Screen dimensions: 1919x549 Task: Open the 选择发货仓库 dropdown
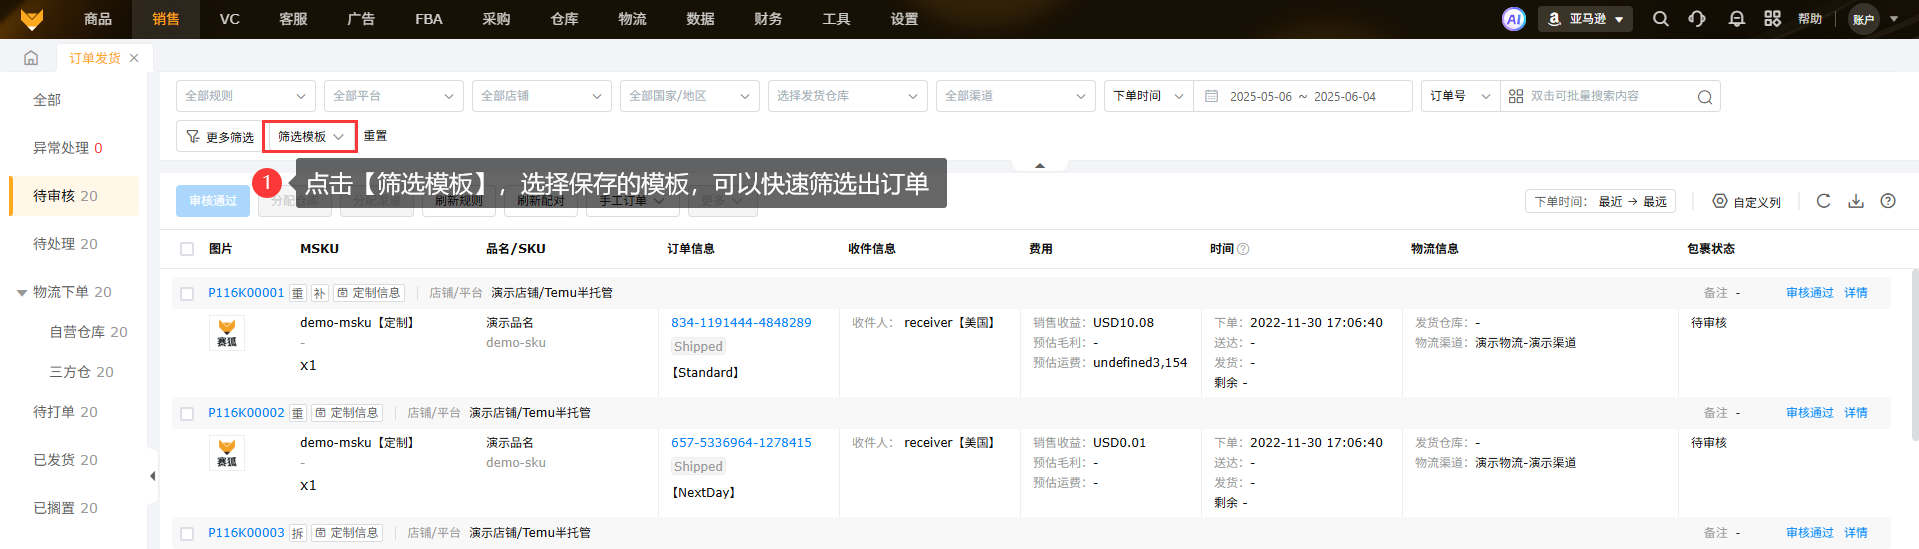point(848,96)
